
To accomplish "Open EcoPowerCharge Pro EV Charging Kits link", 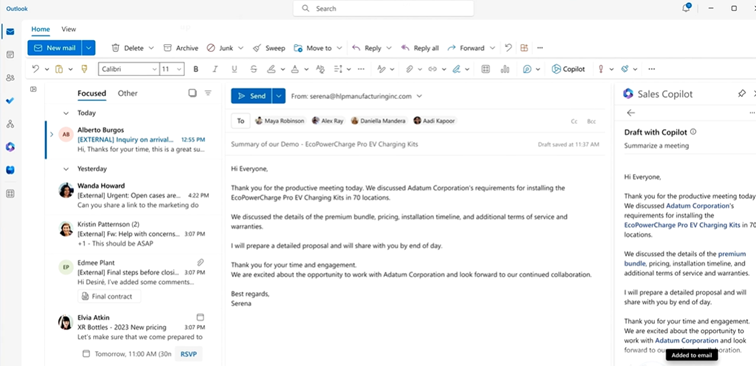I will click(x=682, y=225).
